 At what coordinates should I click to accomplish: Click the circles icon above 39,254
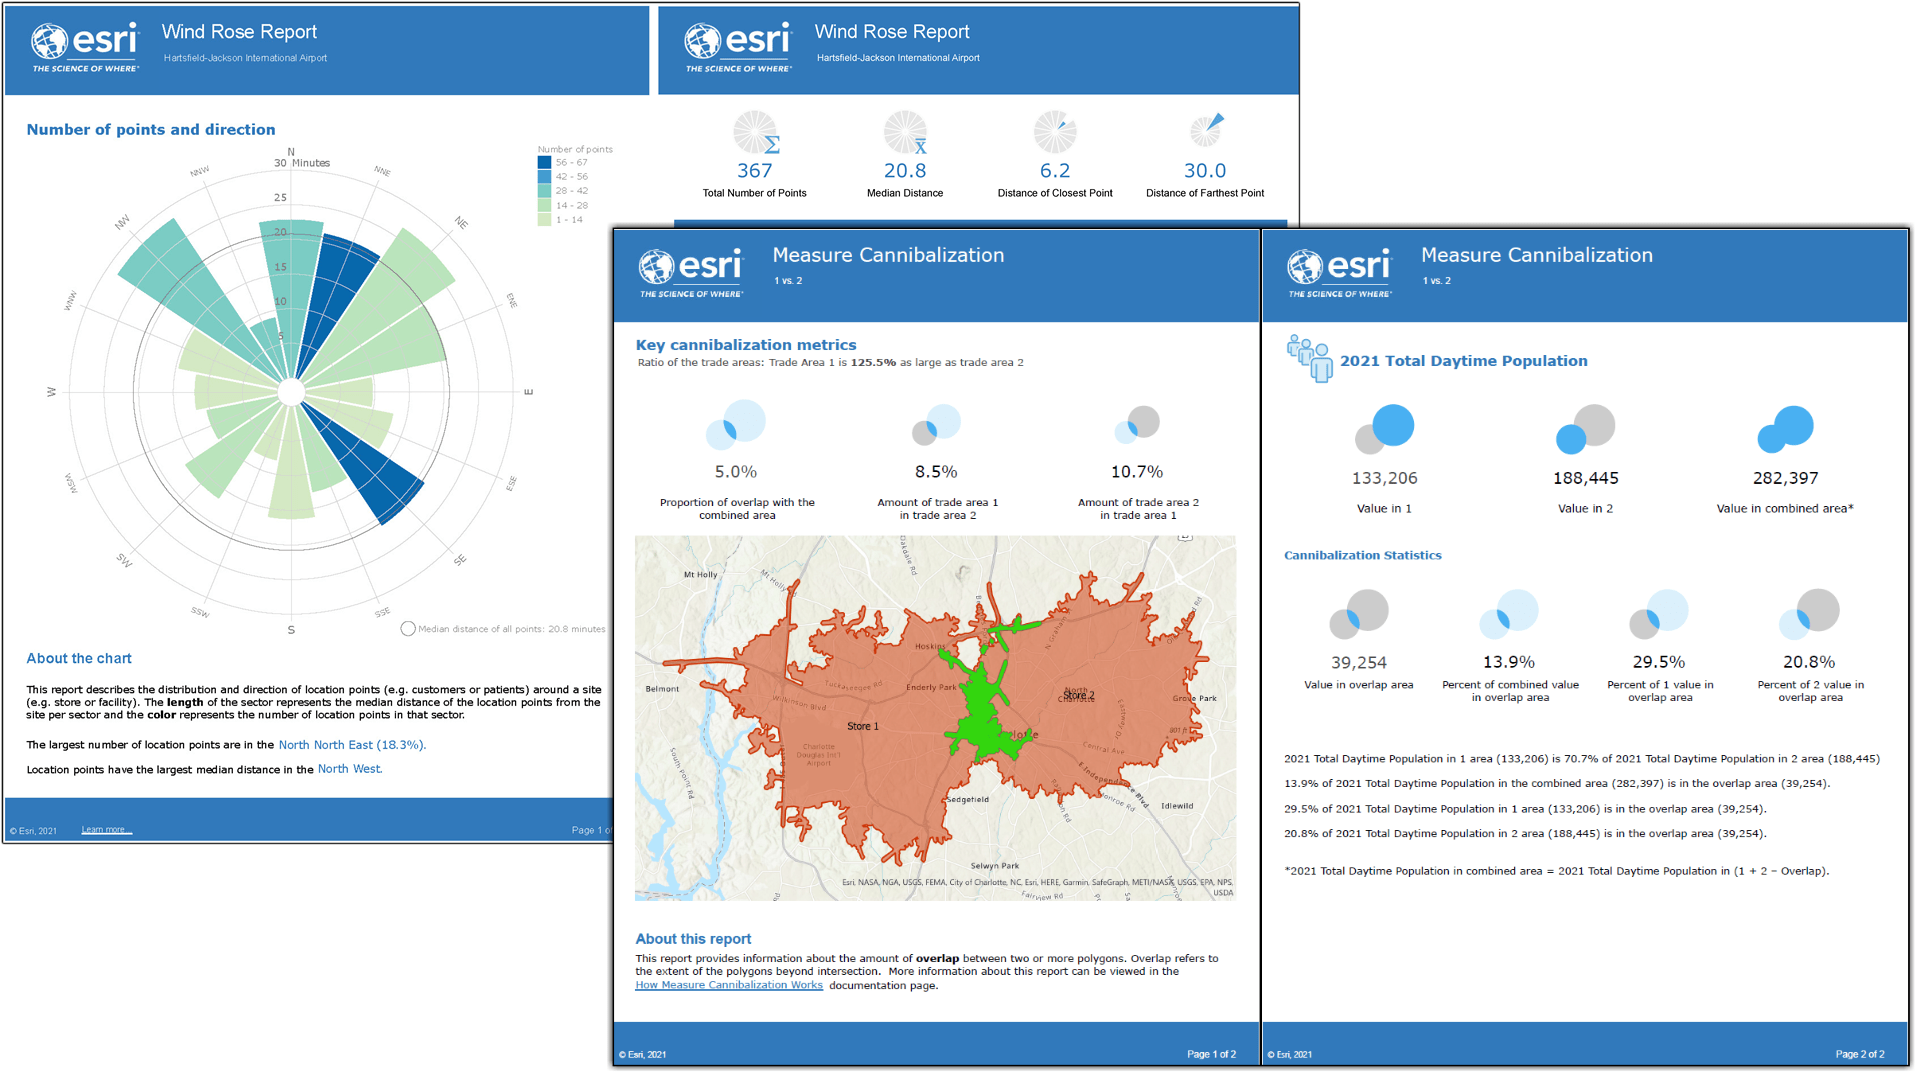pyautogui.click(x=1358, y=614)
